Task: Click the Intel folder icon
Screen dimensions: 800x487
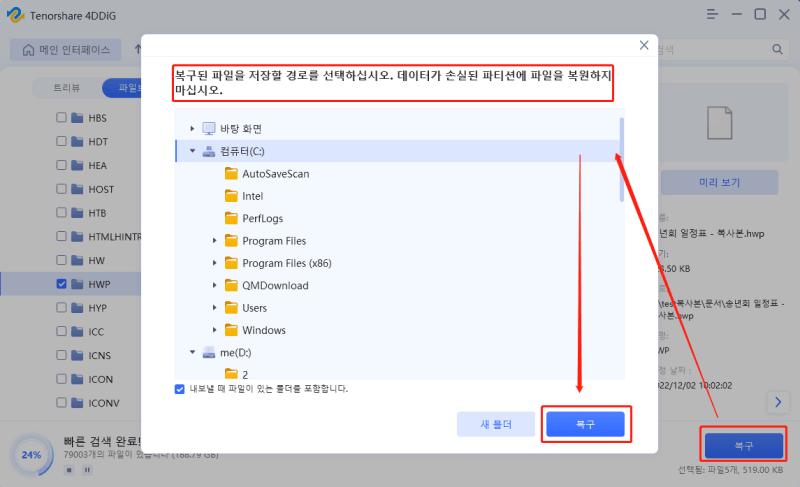Action: click(231, 196)
